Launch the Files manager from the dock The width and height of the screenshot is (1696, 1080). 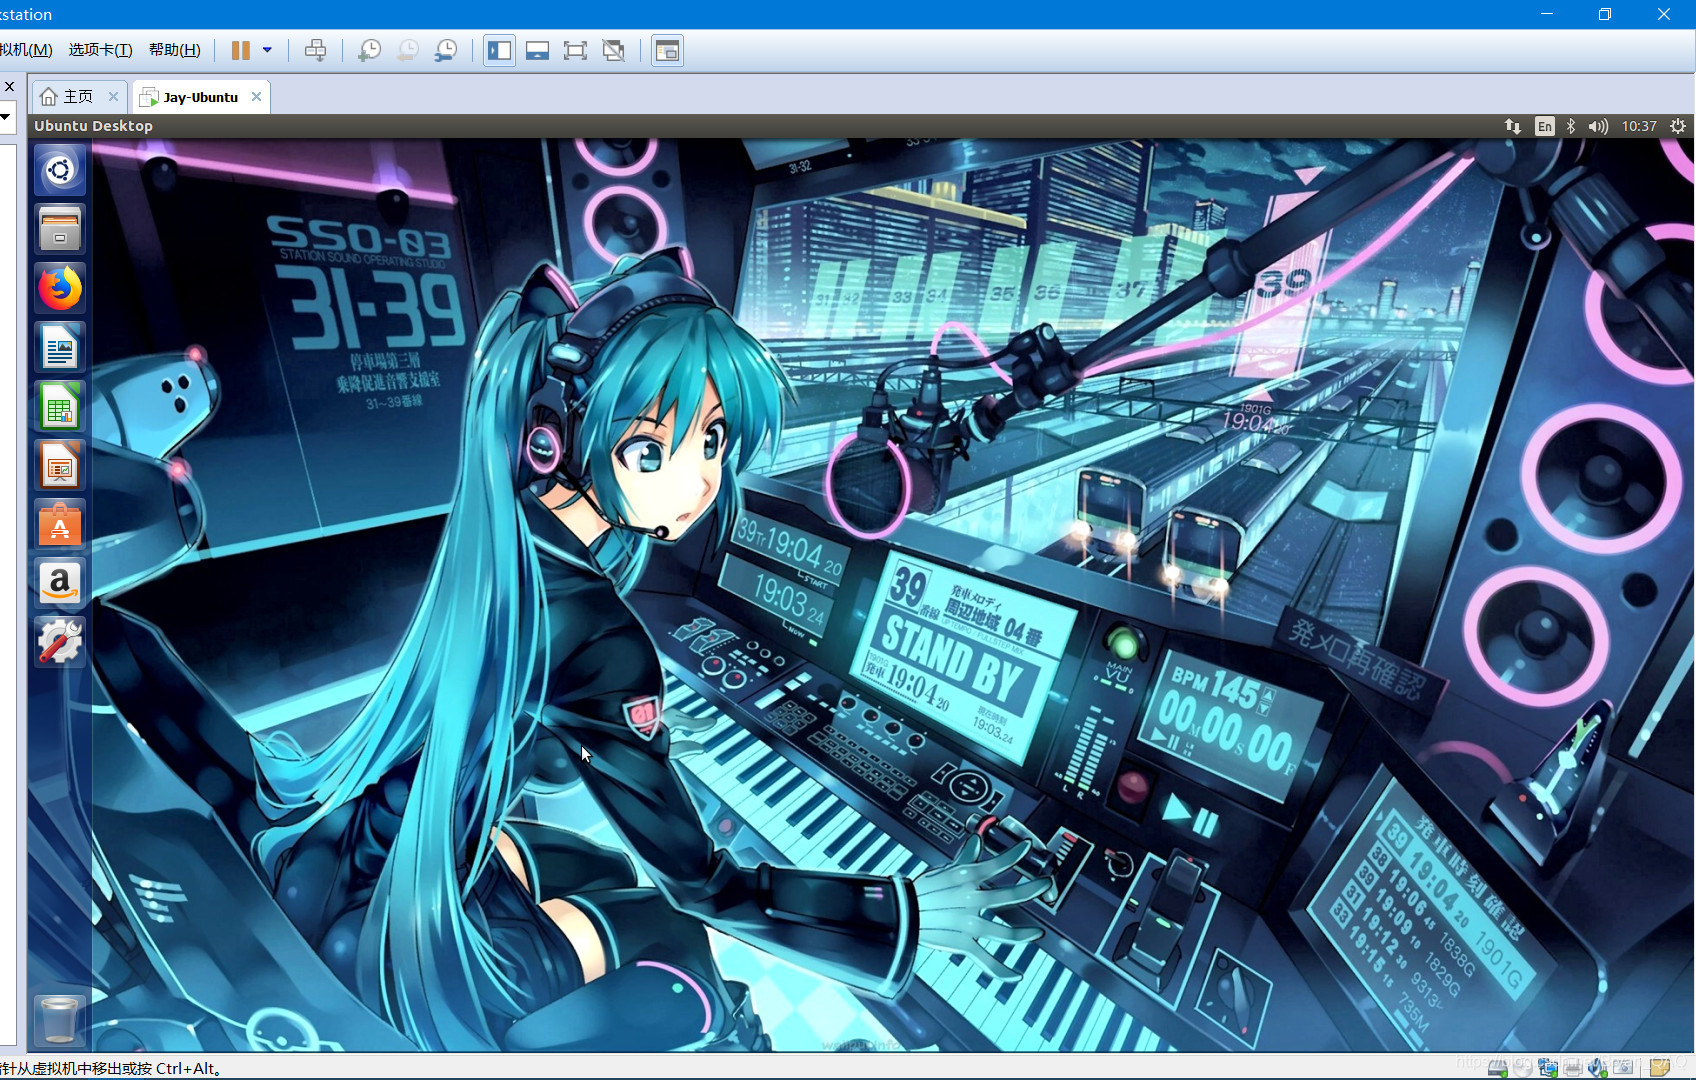[60, 229]
